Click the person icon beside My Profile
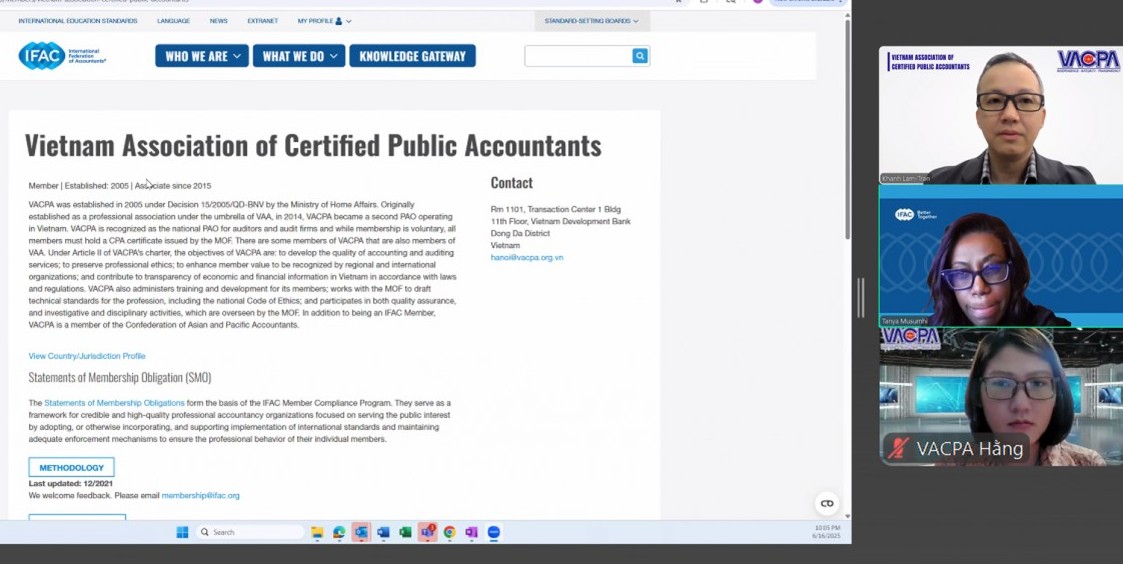This screenshot has width=1123, height=564. click(339, 21)
